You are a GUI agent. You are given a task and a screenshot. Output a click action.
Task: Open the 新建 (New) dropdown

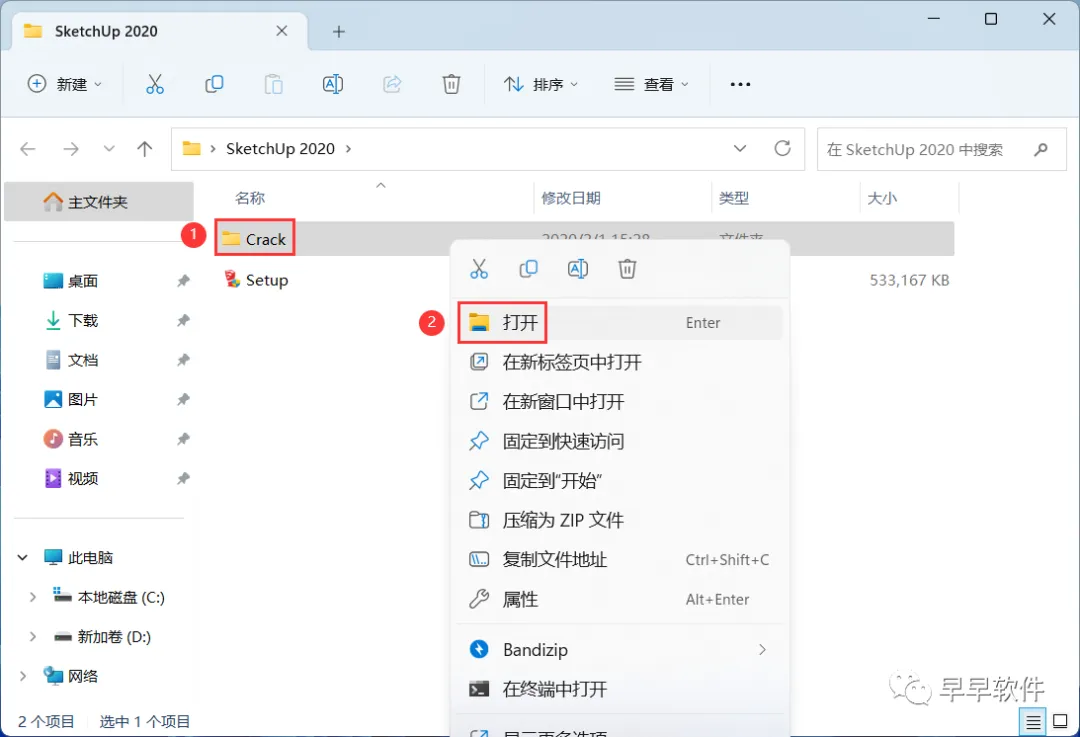(x=65, y=84)
